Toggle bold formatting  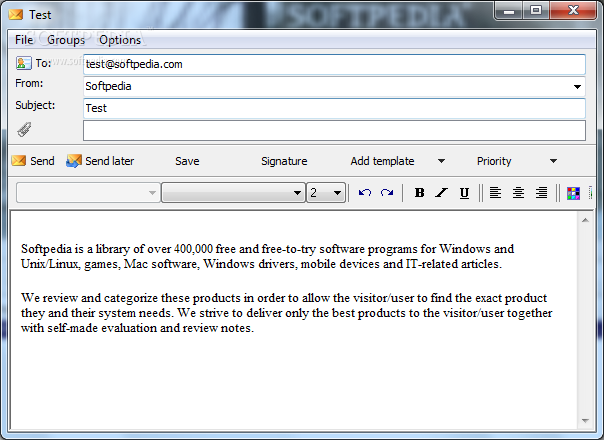[x=419, y=192]
